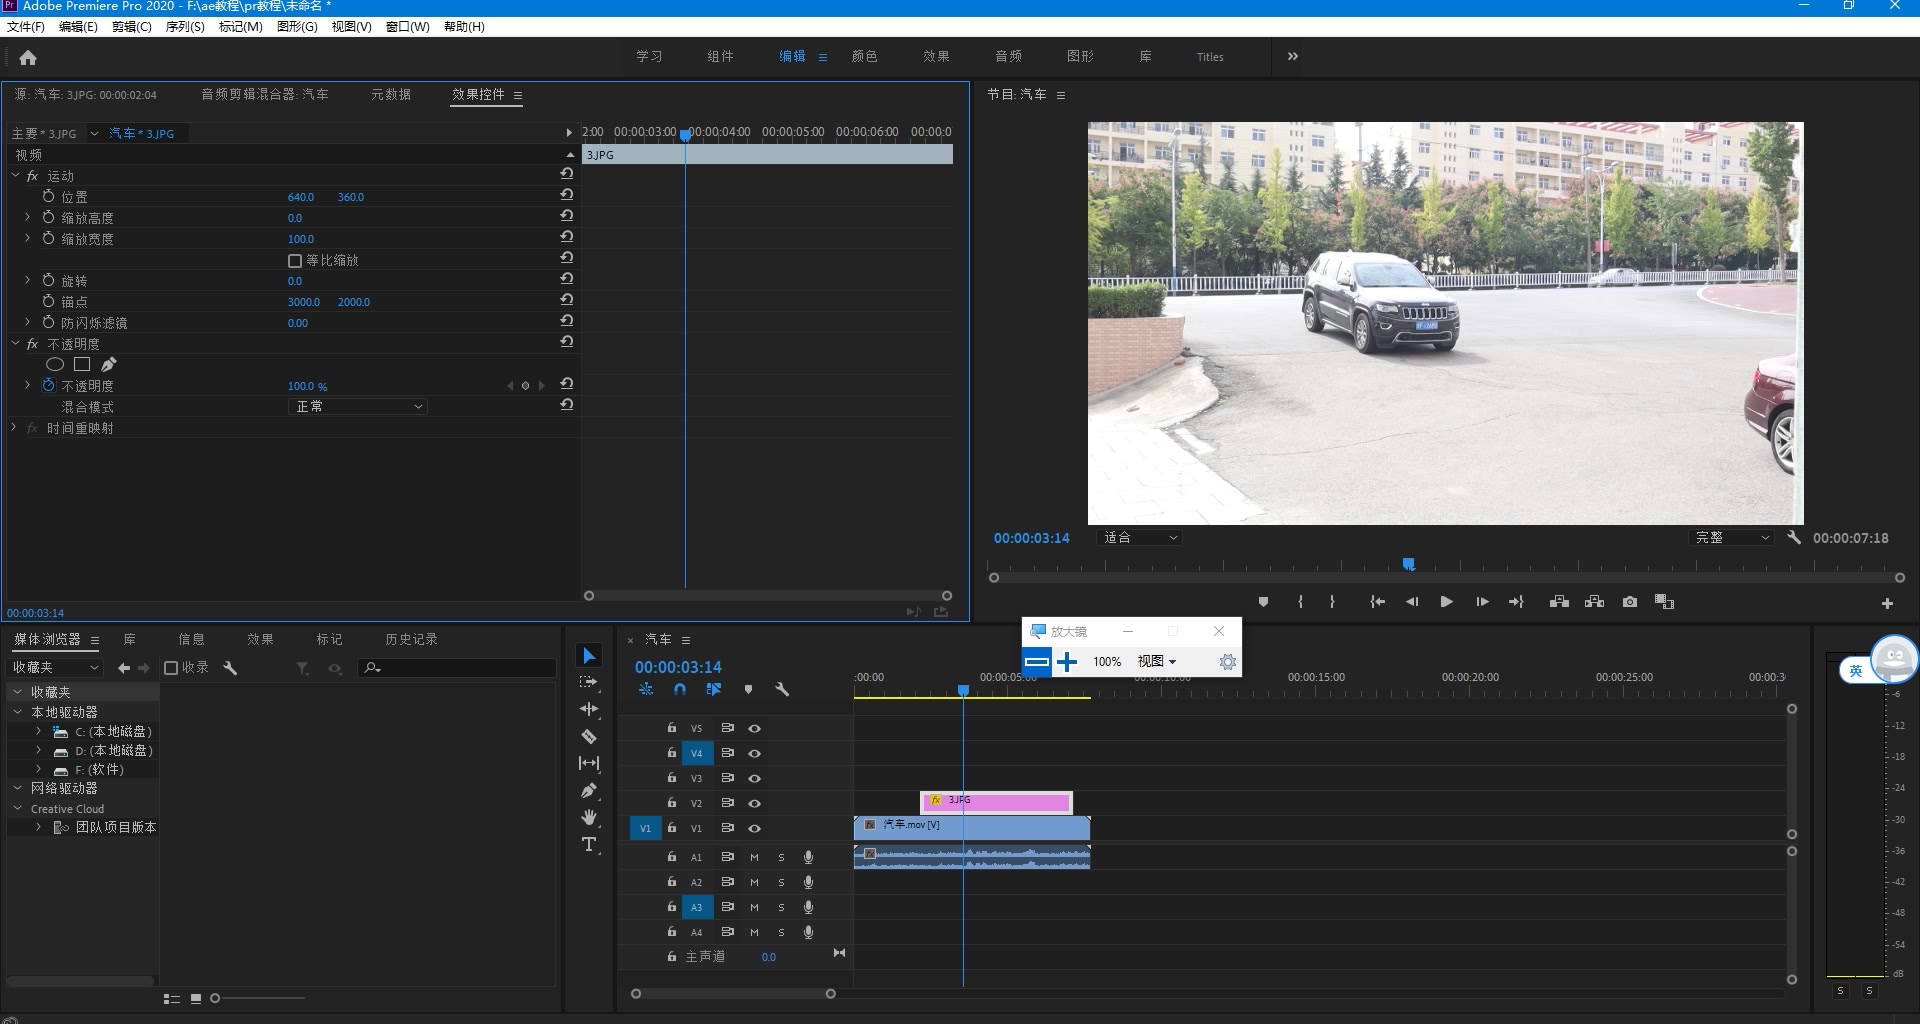Open the 适合 zoom level dropdown
Screen dimensions: 1920x1024
1139,538
